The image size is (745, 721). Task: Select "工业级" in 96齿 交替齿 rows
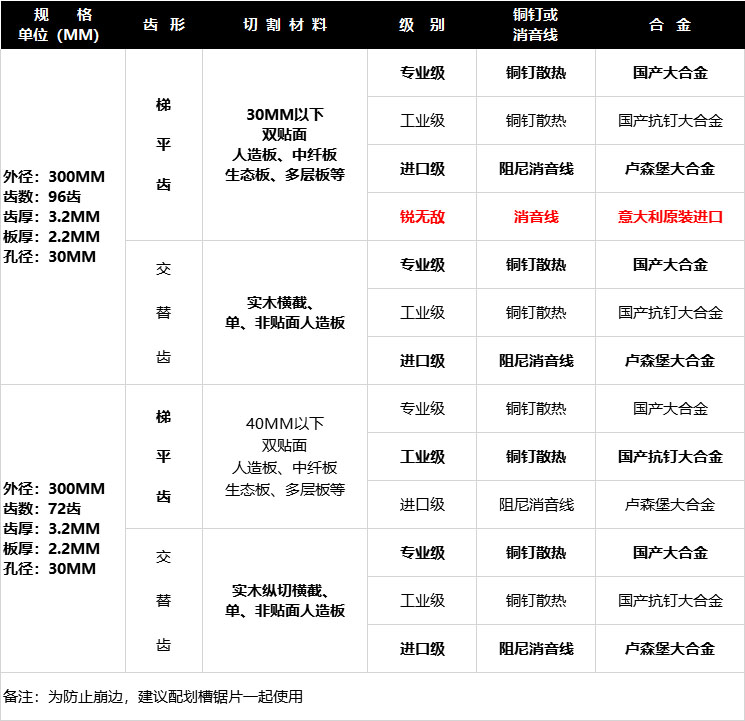(422, 313)
